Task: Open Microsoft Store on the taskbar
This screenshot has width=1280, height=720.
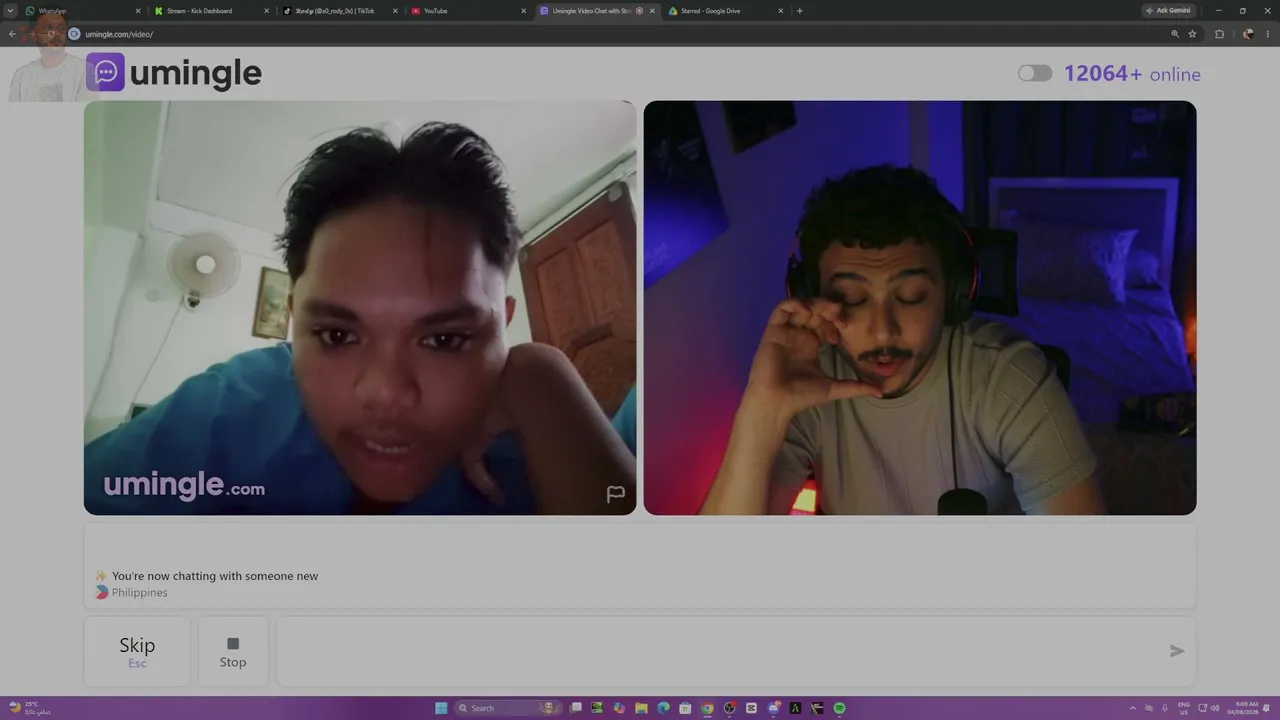Action: pyautogui.click(x=685, y=708)
